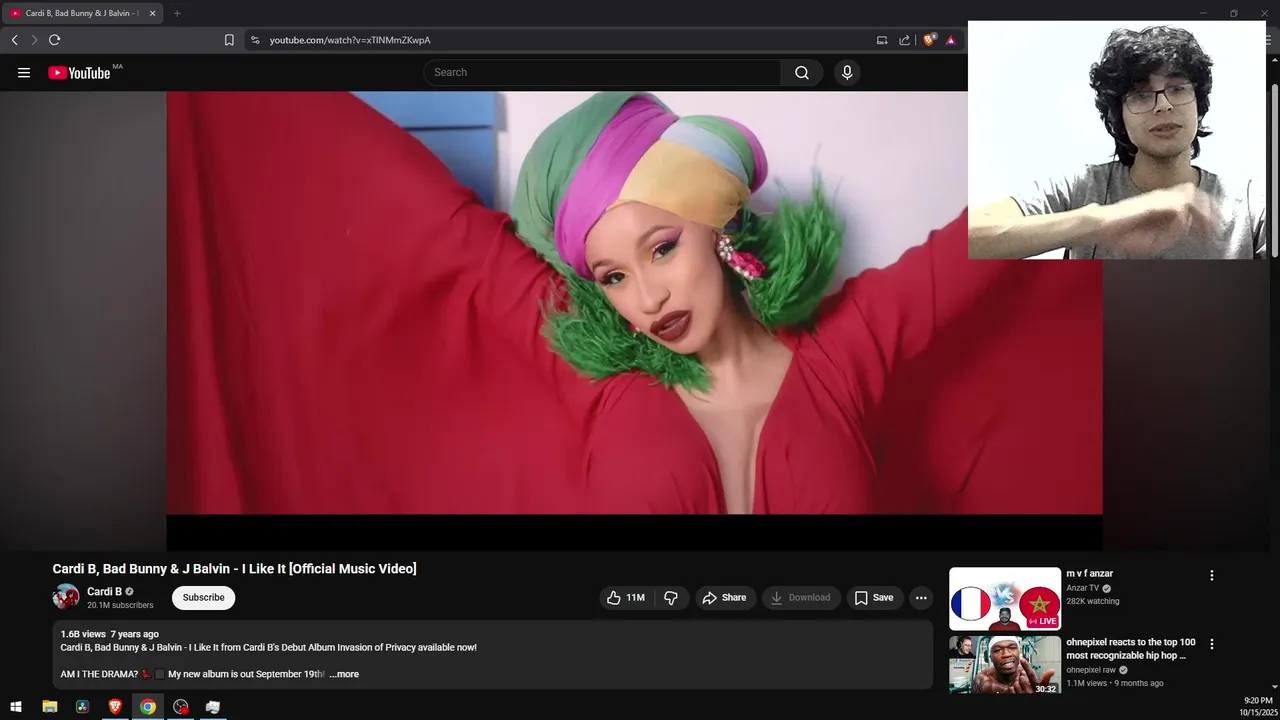Screen dimensions: 1280x720
Task: Open the ohnepixel reacts video thumbnail
Action: click(1005, 665)
